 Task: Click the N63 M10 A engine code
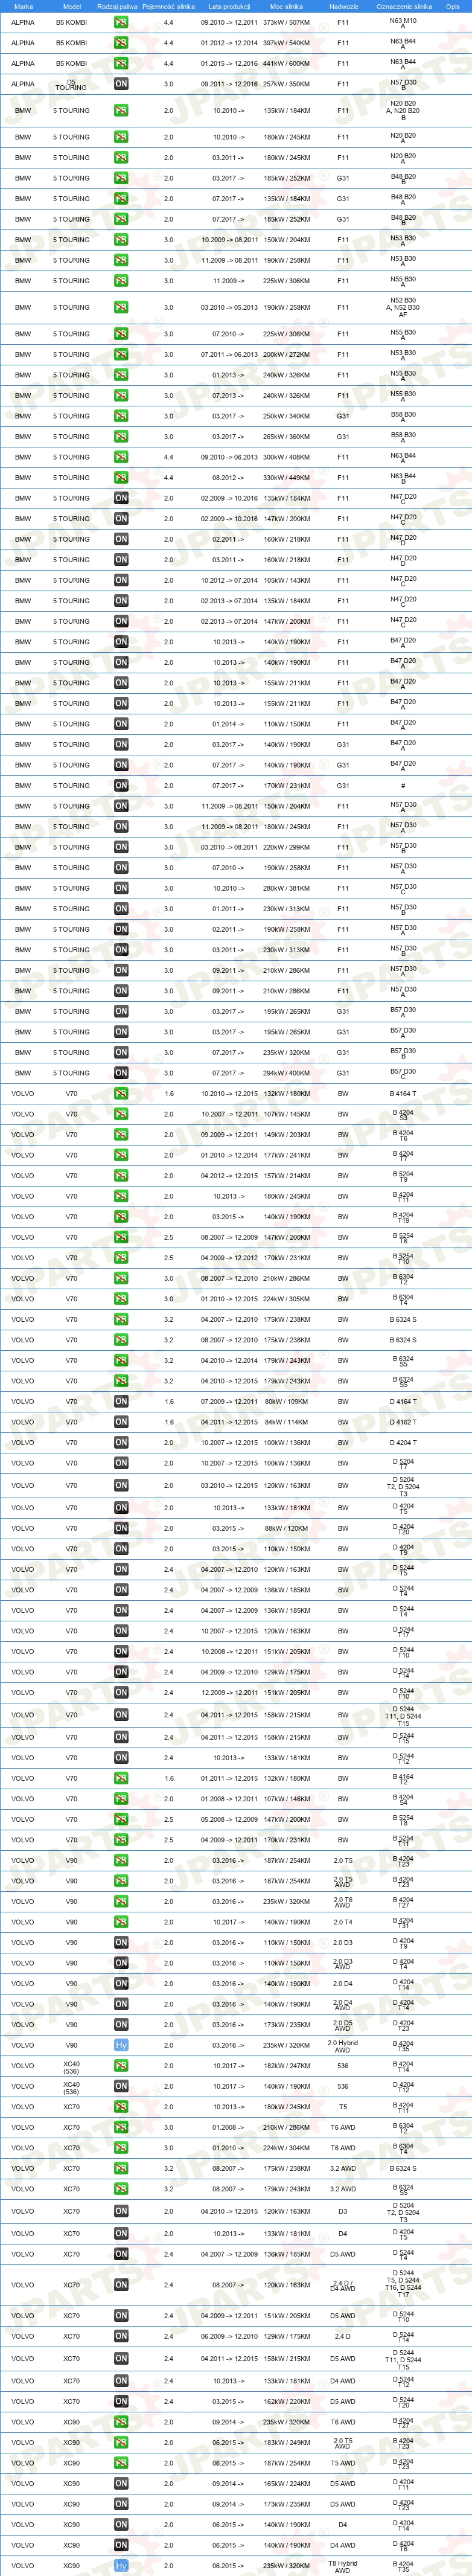pos(403,22)
